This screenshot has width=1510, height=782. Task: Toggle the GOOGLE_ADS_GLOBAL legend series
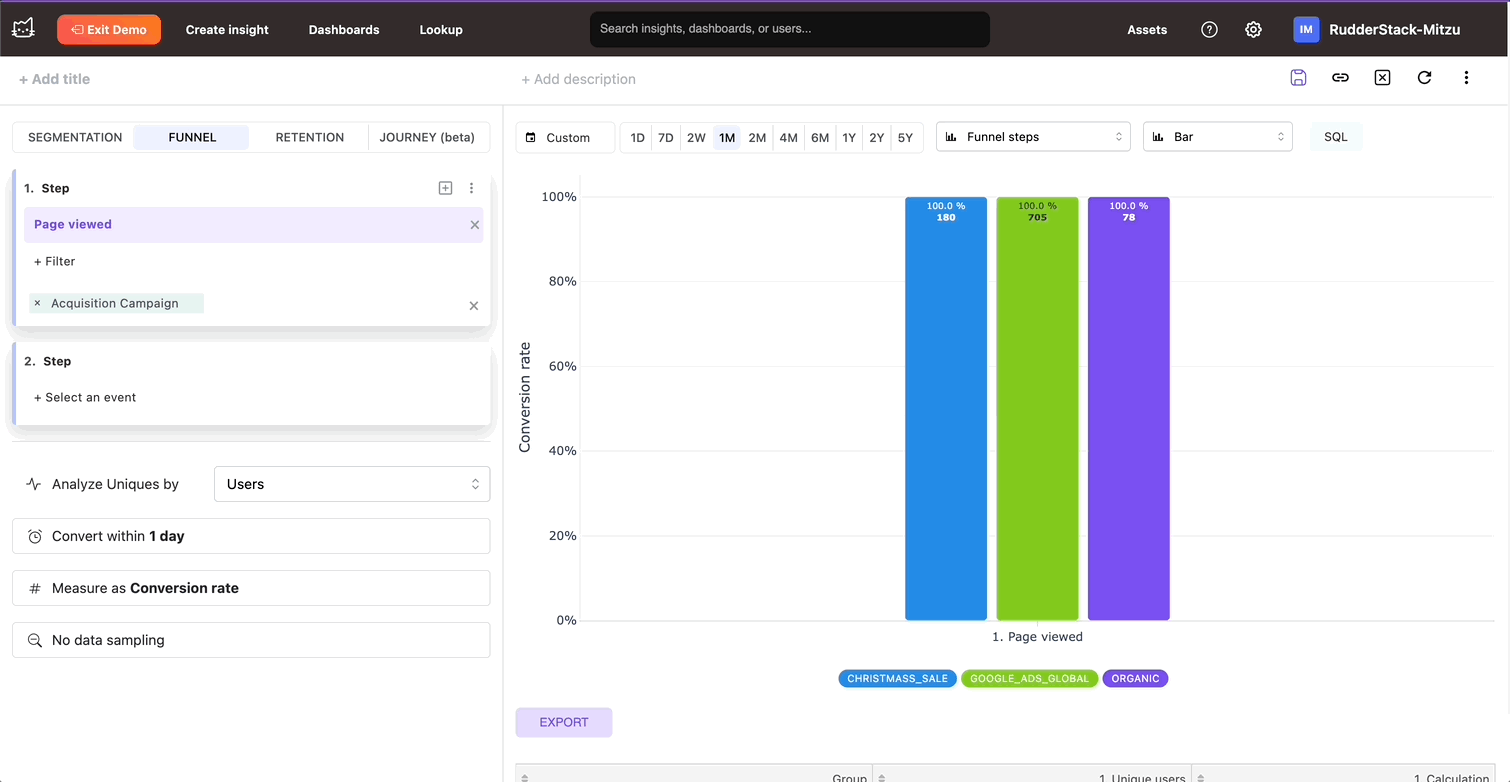pos(1029,678)
